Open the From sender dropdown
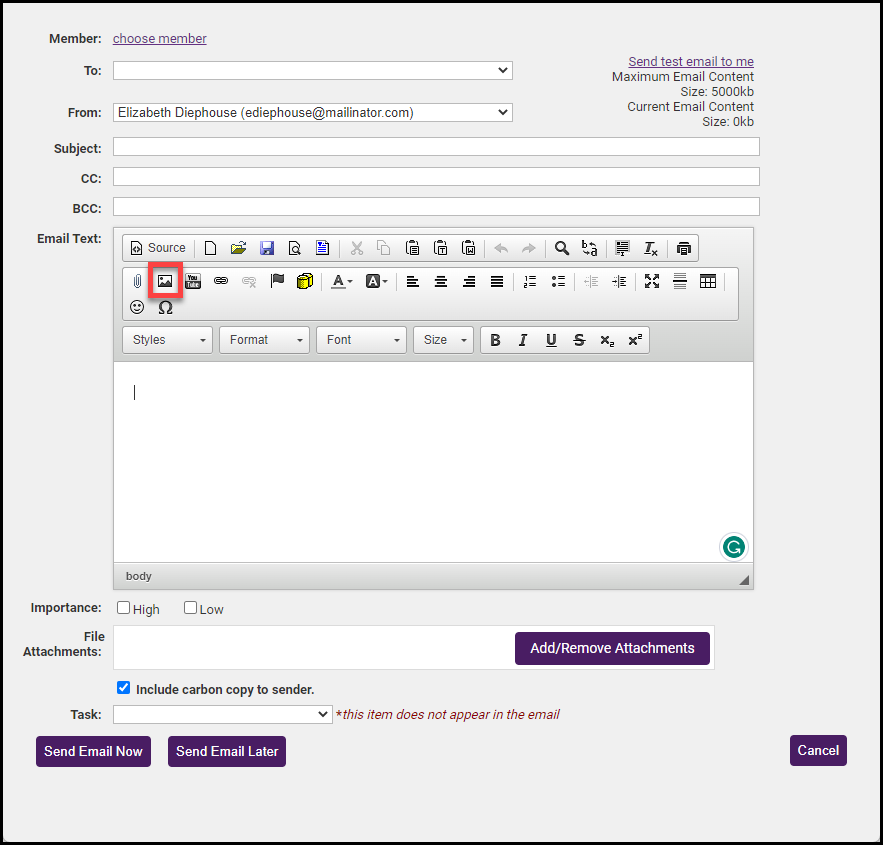This screenshot has width=883, height=845. tap(312, 113)
